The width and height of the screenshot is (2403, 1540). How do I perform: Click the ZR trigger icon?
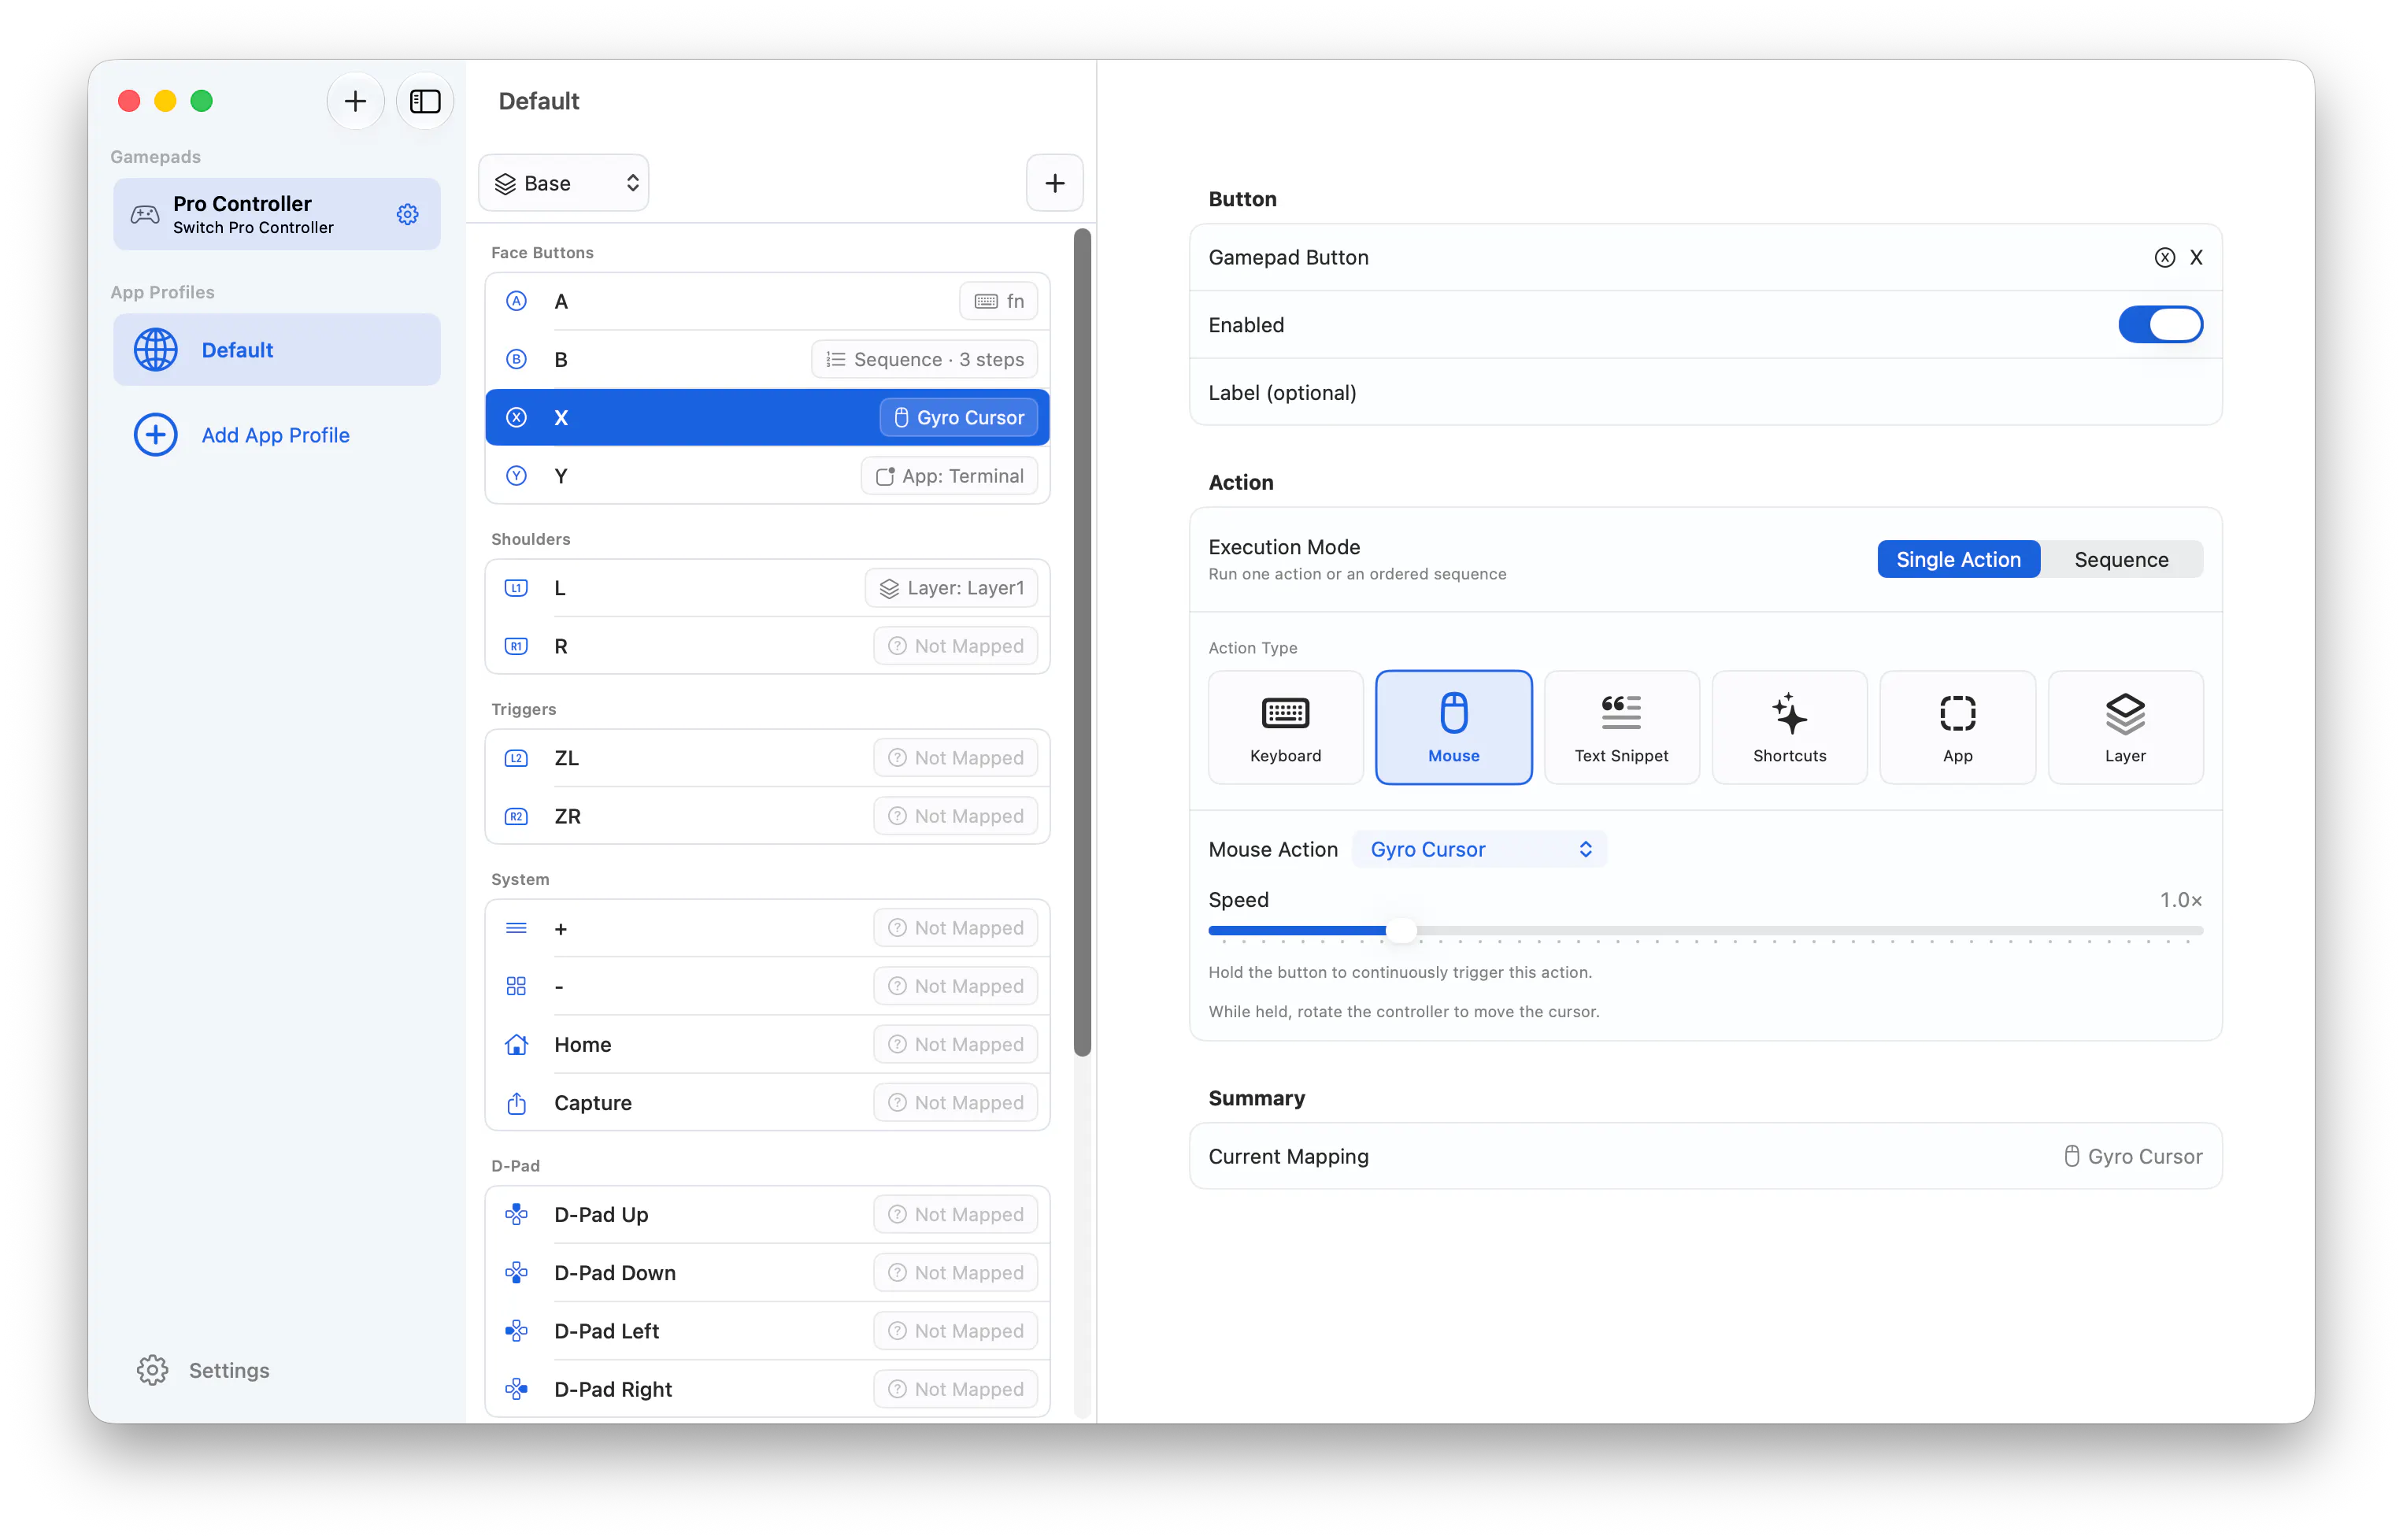[x=516, y=816]
